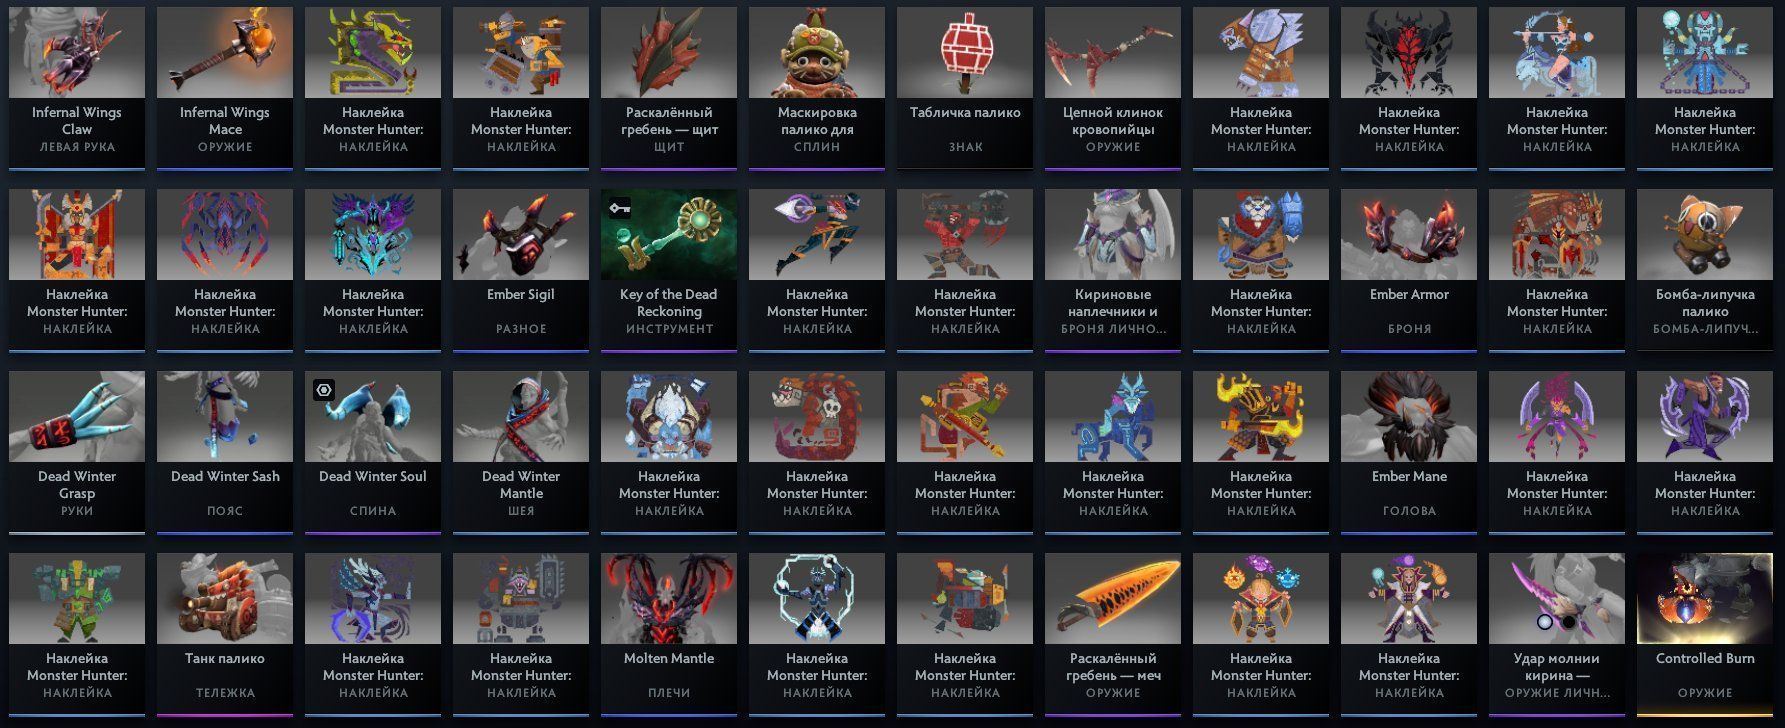1785x728 pixels.
Task: Select the Цепной клинок кровопийцы weapon
Action: (x=1113, y=88)
